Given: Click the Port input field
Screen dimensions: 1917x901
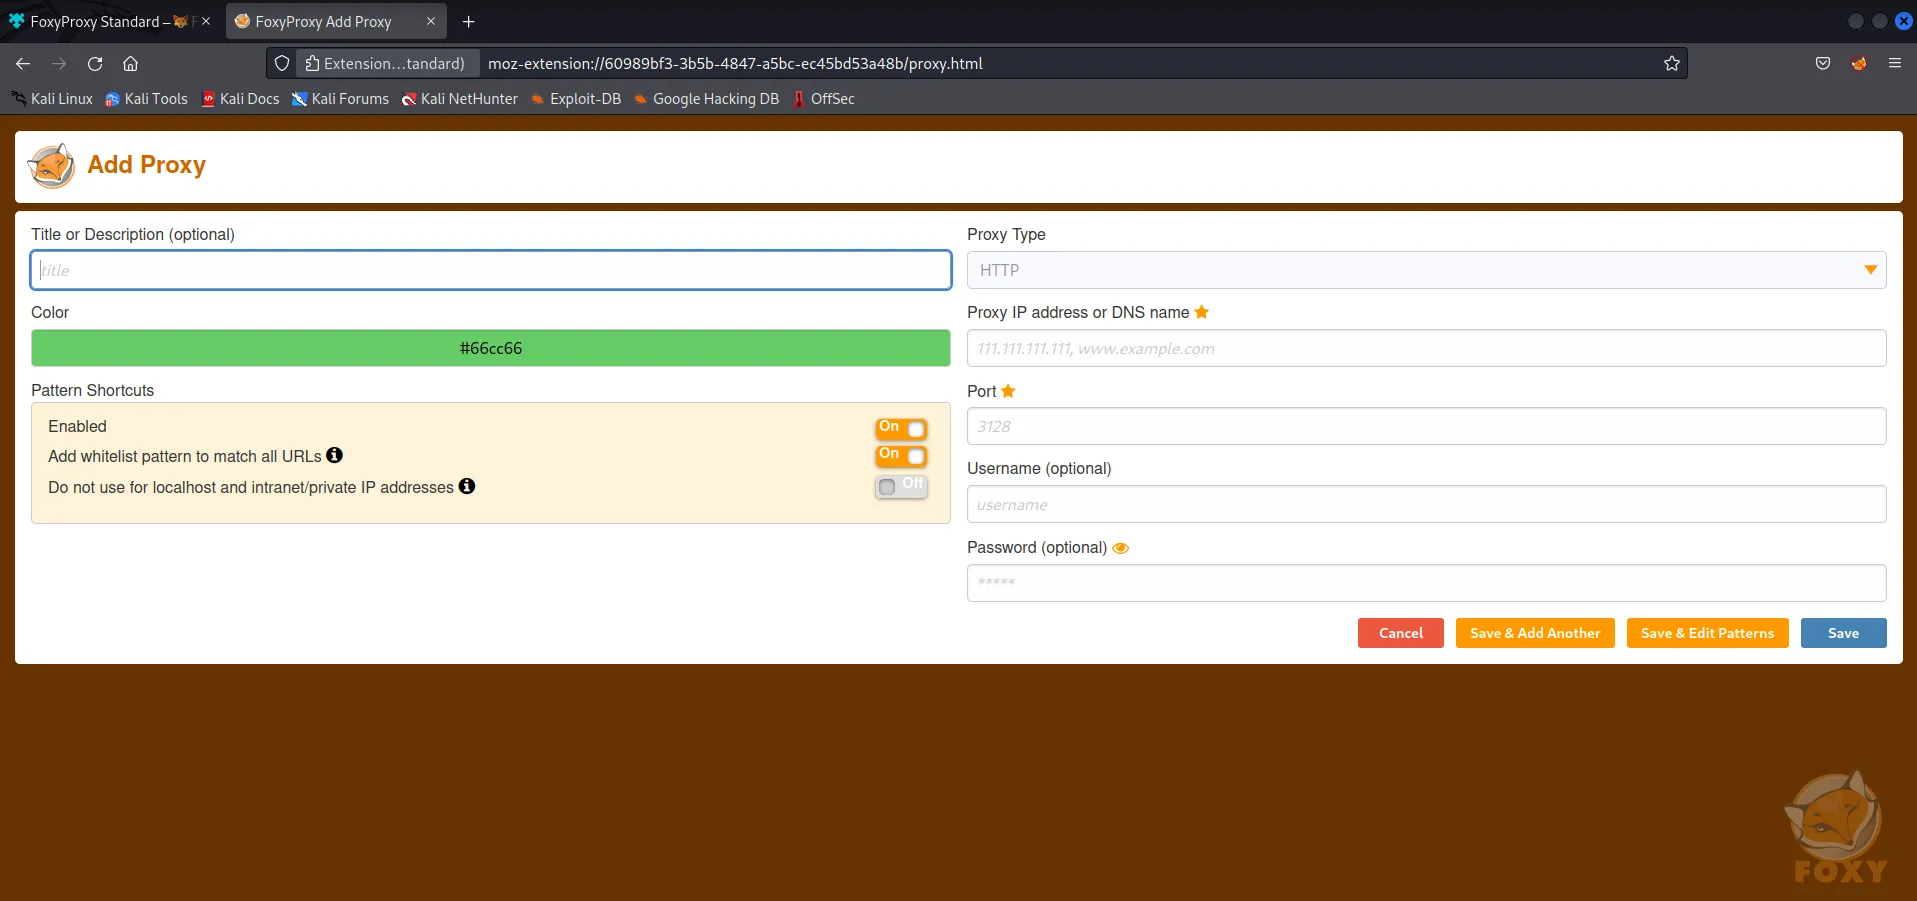Looking at the screenshot, I should coord(1426,426).
